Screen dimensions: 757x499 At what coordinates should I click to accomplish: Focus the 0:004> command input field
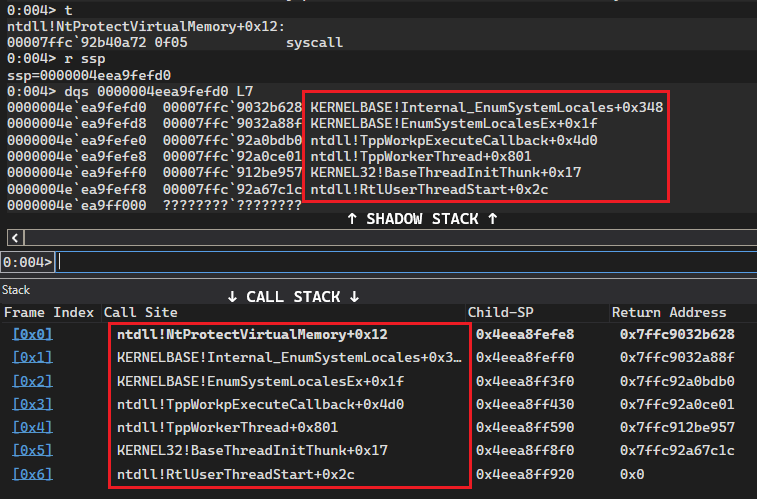pos(406,262)
